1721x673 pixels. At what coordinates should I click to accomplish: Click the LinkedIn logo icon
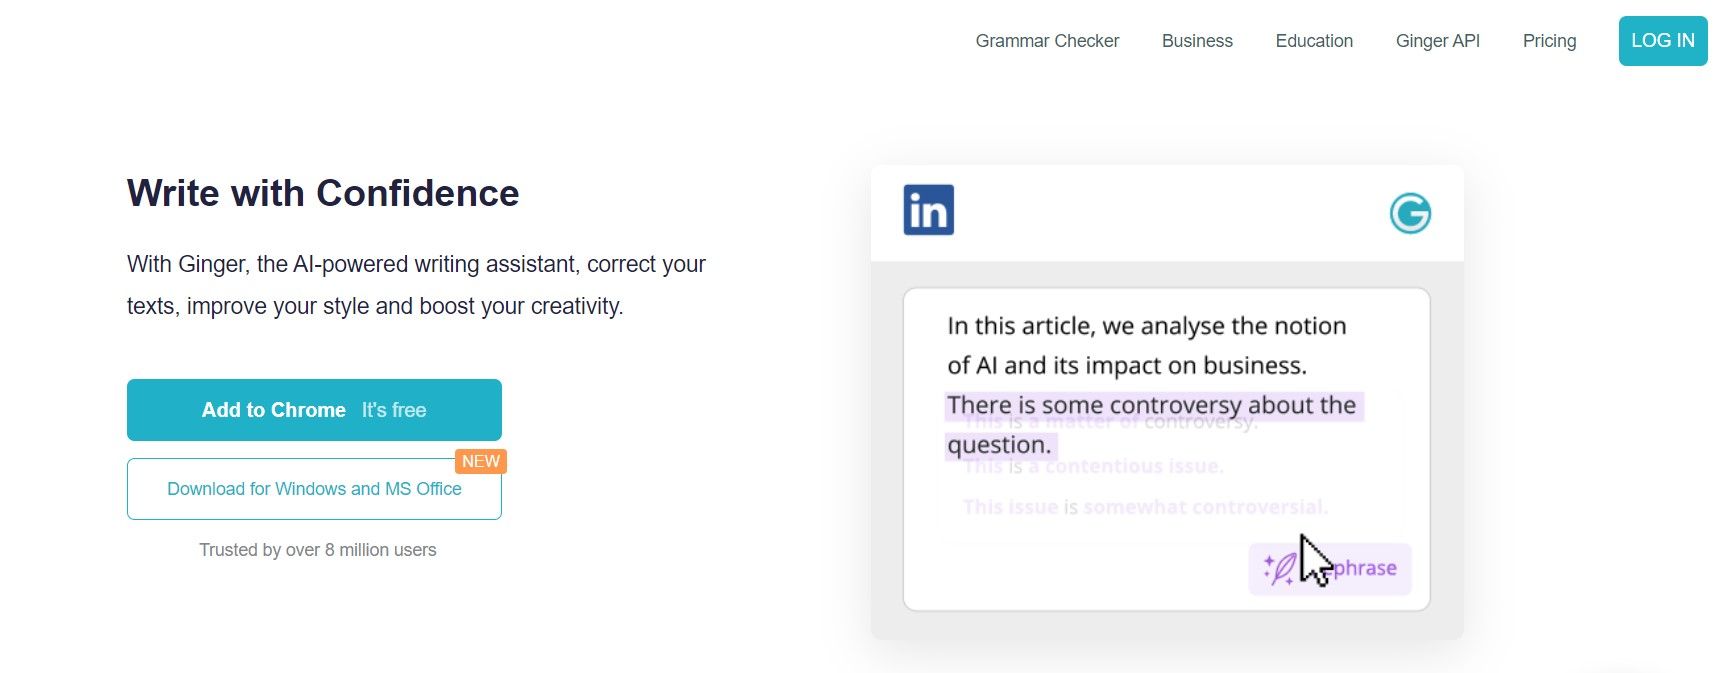(928, 210)
